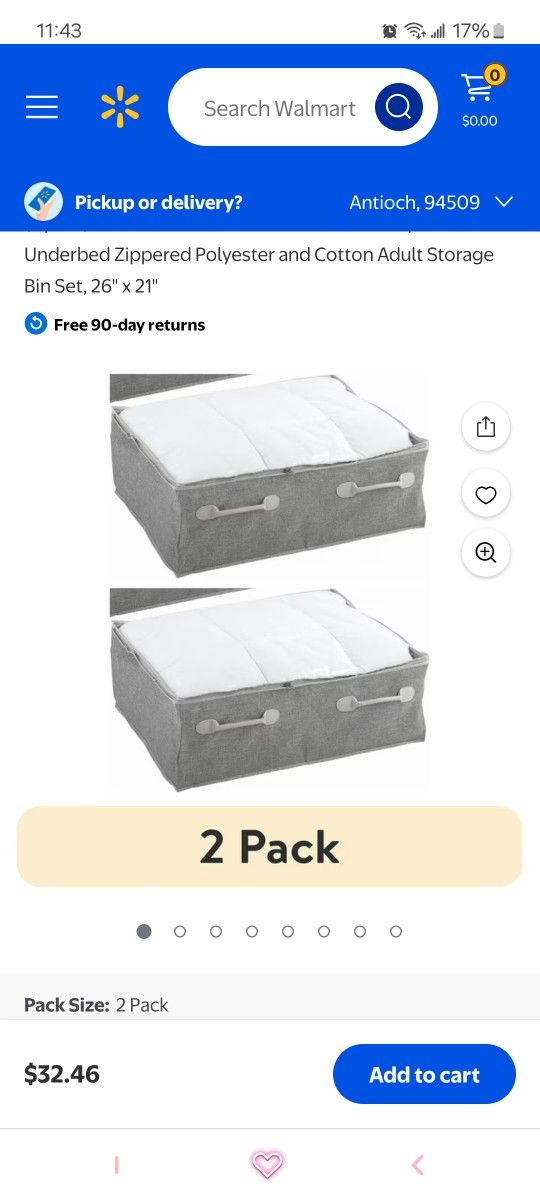Tap the Walmart spark logo
540x1200 pixels.
pos(120,107)
